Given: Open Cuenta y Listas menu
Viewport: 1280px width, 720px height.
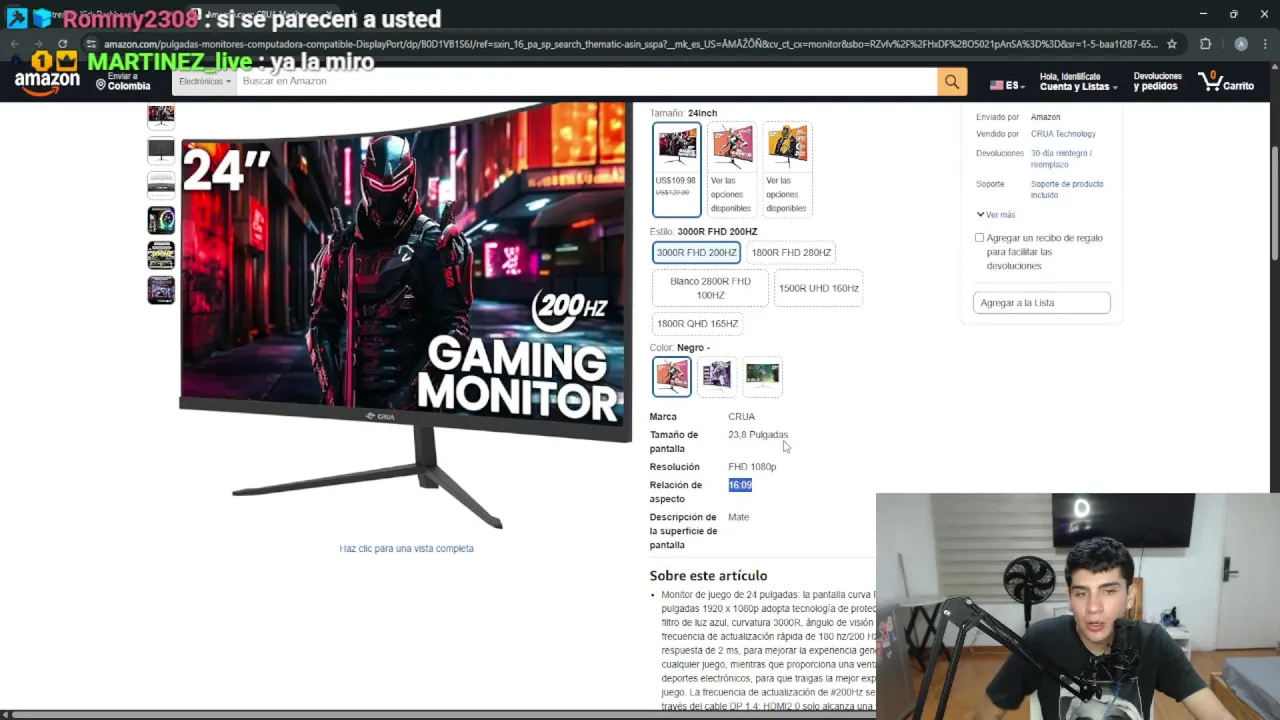Looking at the screenshot, I should click(1078, 82).
